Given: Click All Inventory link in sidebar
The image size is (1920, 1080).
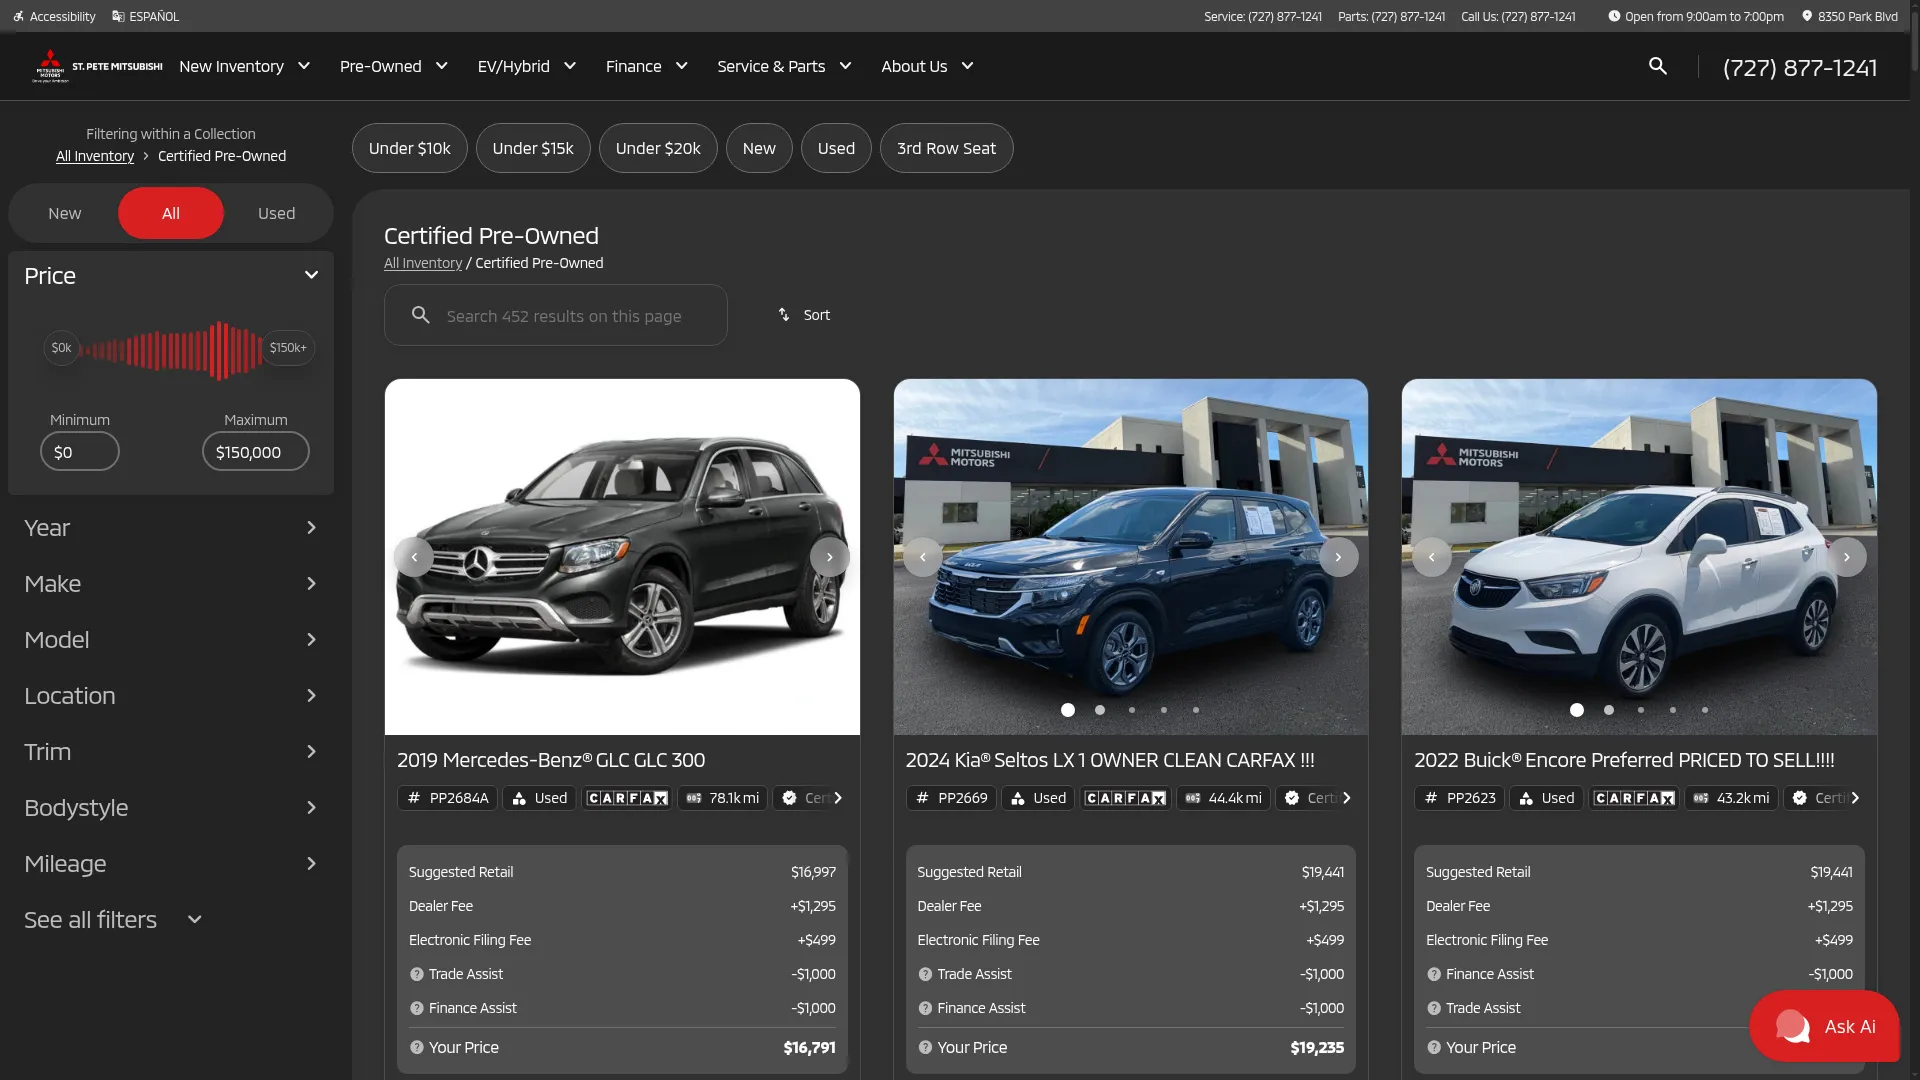Looking at the screenshot, I should pyautogui.click(x=95, y=156).
